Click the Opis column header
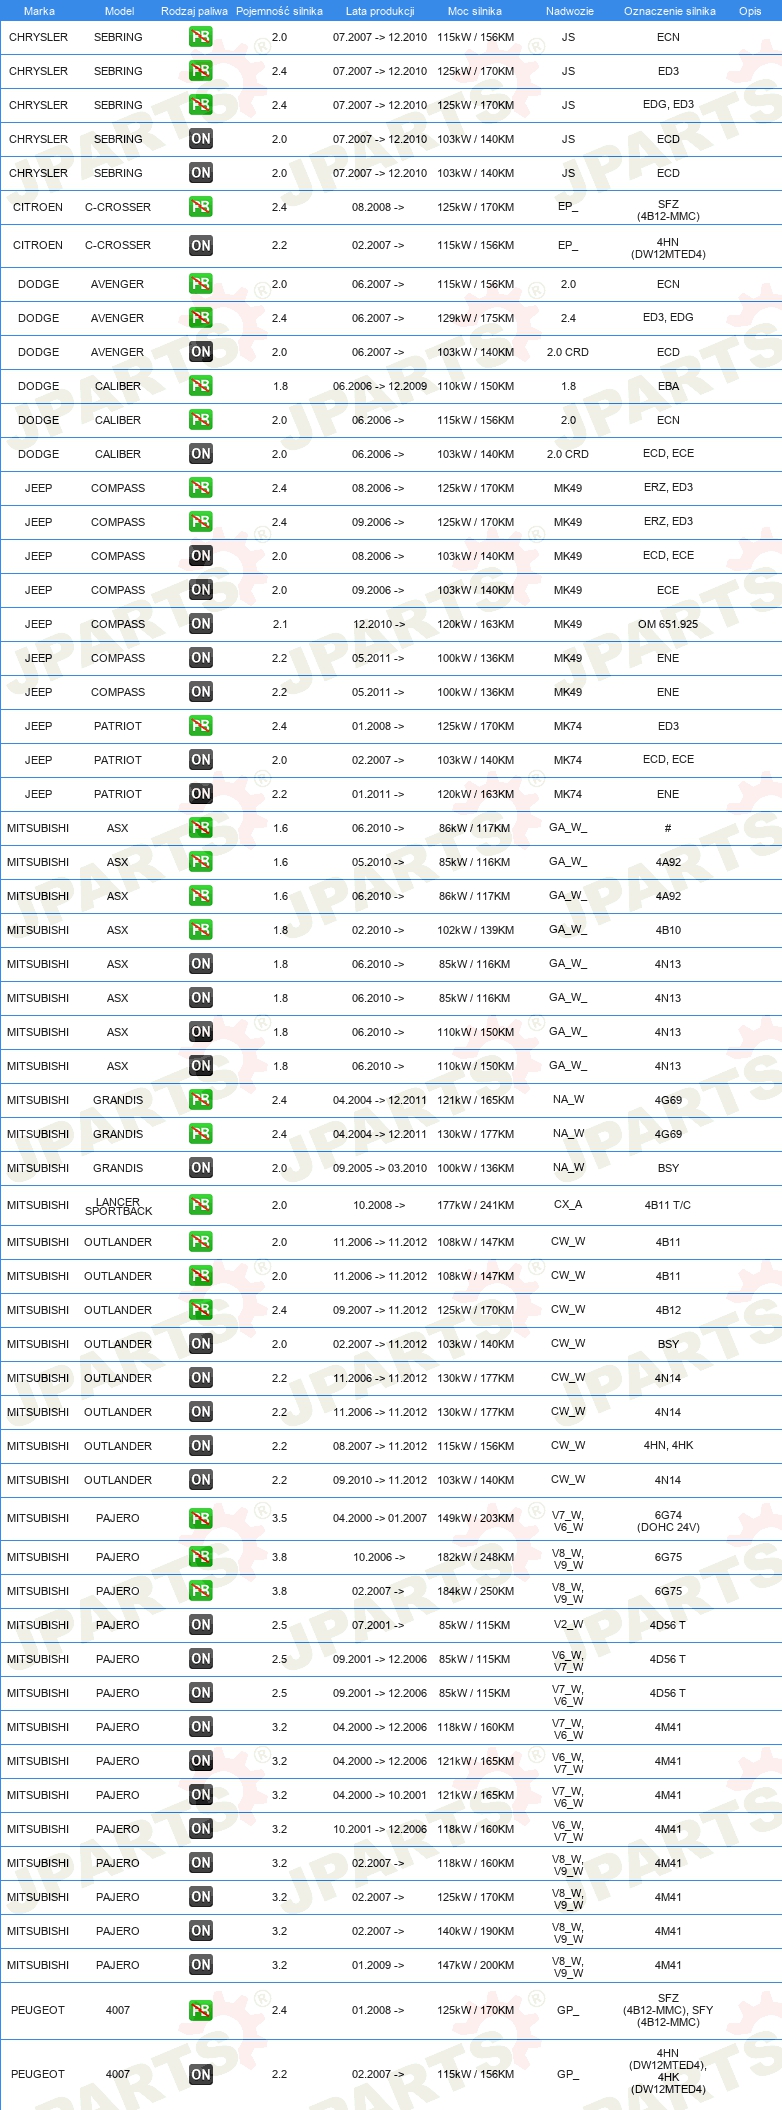The height and width of the screenshot is (2110, 782). click(x=750, y=11)
